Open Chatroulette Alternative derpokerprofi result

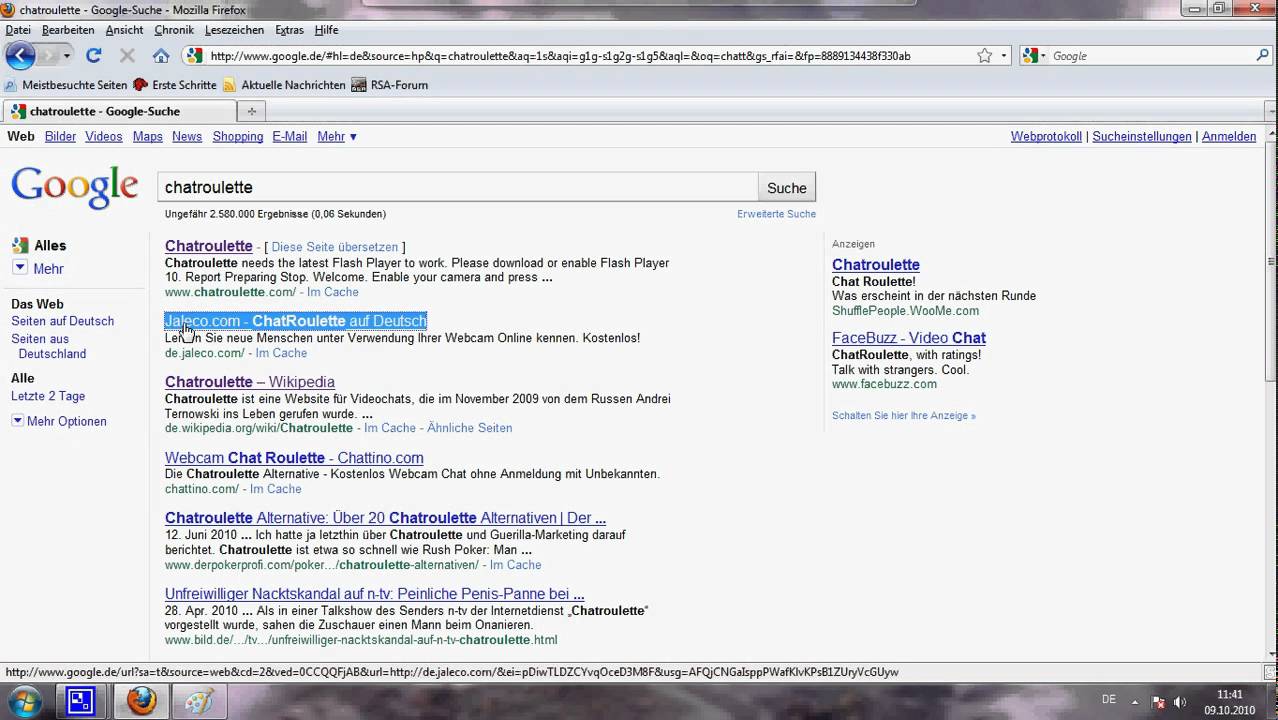[385, 518]
